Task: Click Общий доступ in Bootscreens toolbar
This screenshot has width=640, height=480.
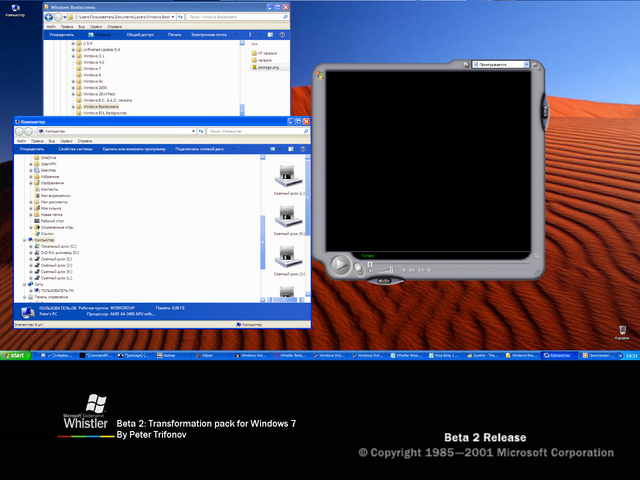Action: [x=142, y=35]
